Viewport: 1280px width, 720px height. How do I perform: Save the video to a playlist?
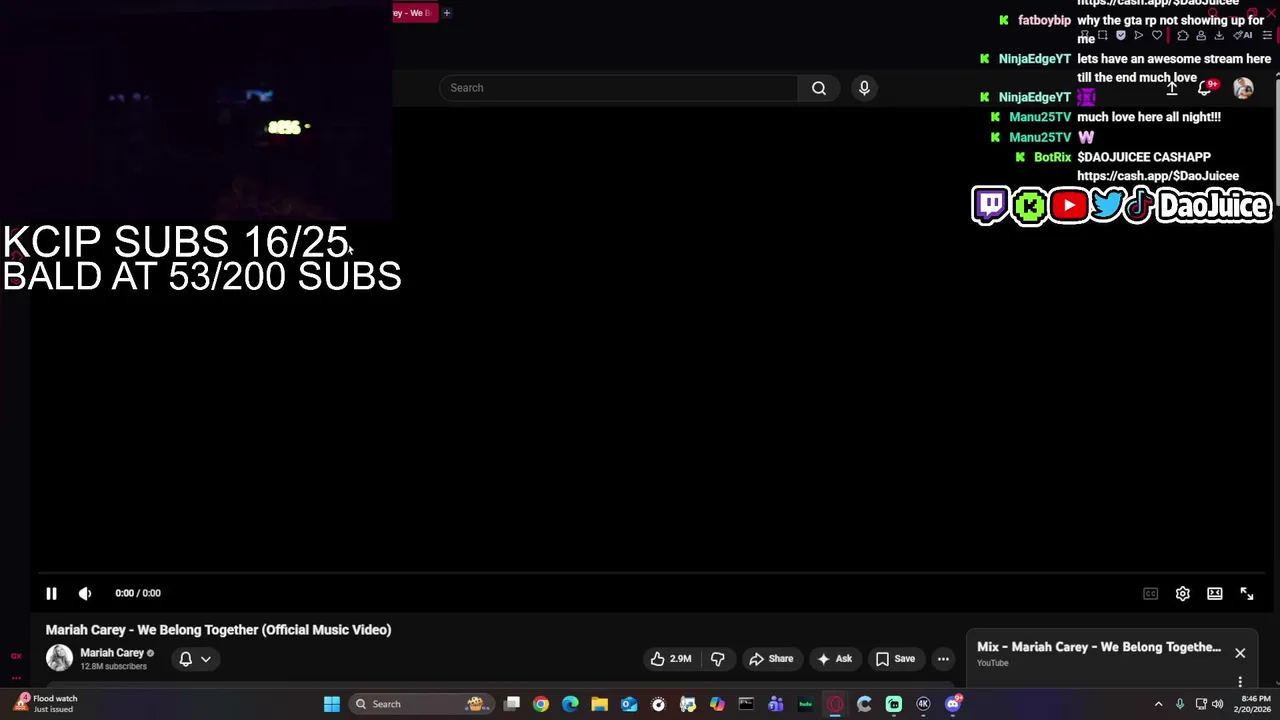click(x=895, y=658)
